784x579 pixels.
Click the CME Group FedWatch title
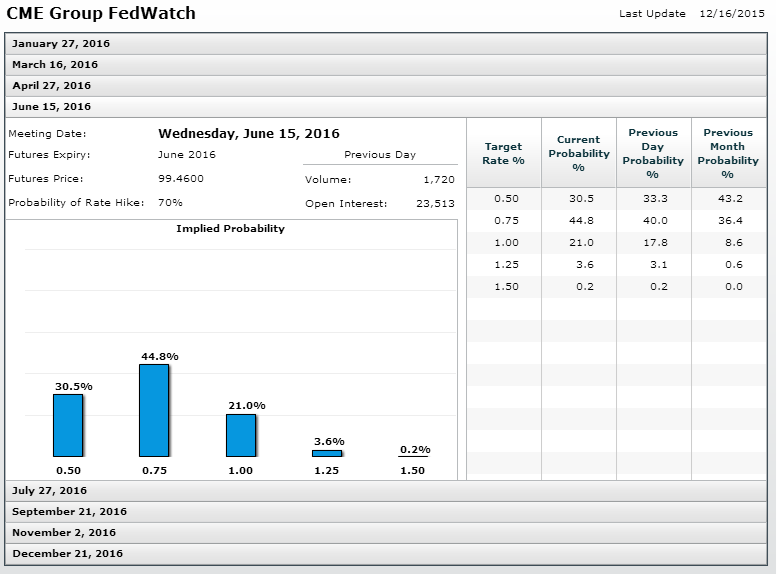(101, 14)
